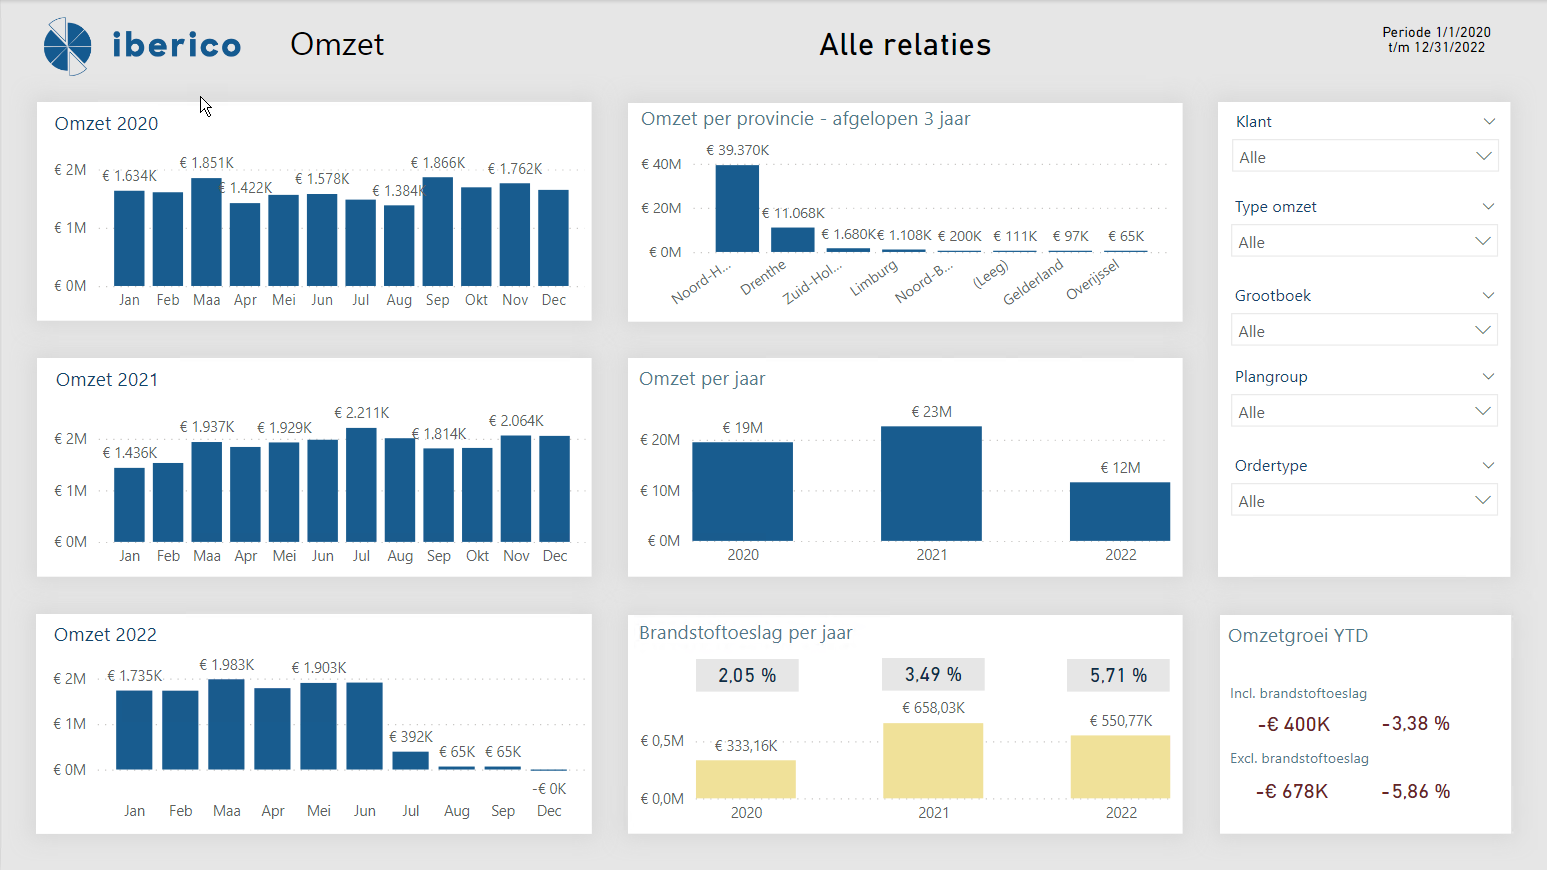Select the March bar in Omzet 2022
The image size is (1547, 870).
[x=227, y=724]
